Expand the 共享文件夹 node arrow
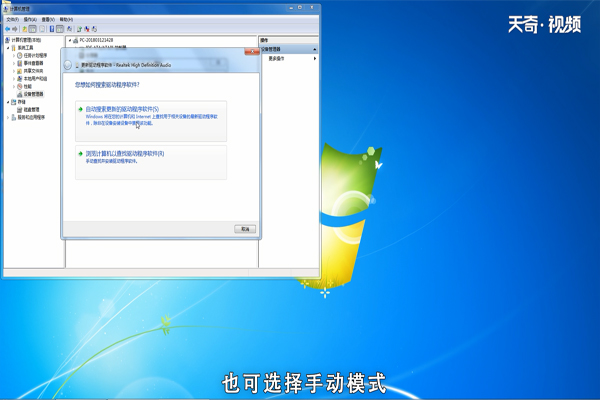600x400 pixels. [14, 71]
